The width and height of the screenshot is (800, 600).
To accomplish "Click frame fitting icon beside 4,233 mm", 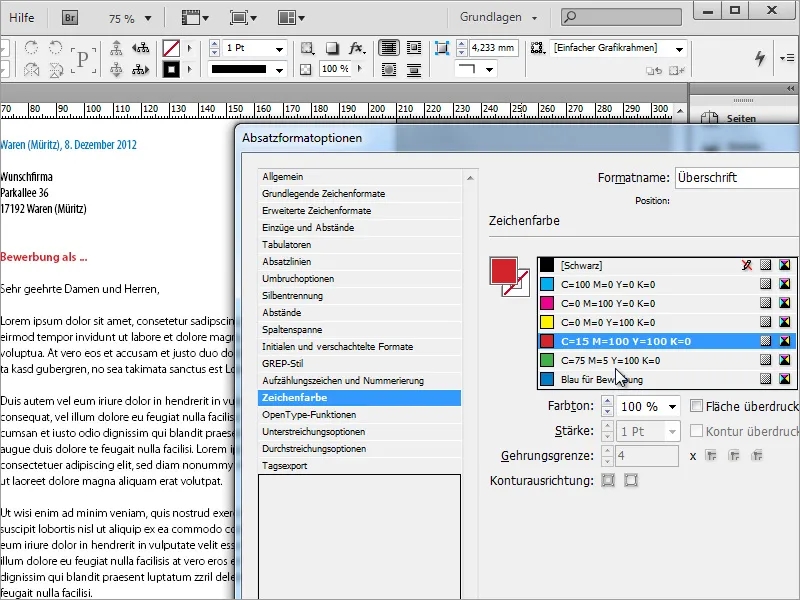I will tap(442, 48).
